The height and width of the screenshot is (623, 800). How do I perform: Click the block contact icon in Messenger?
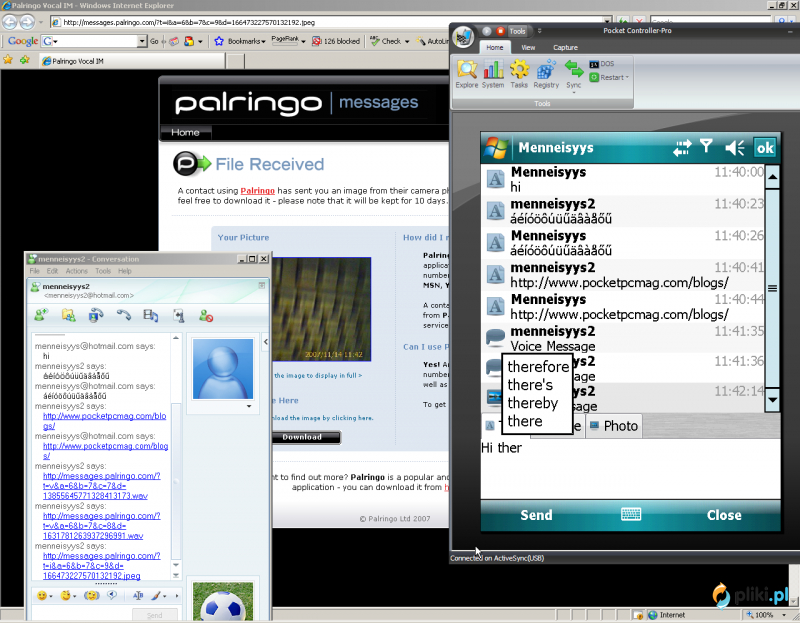click(206, 316)
